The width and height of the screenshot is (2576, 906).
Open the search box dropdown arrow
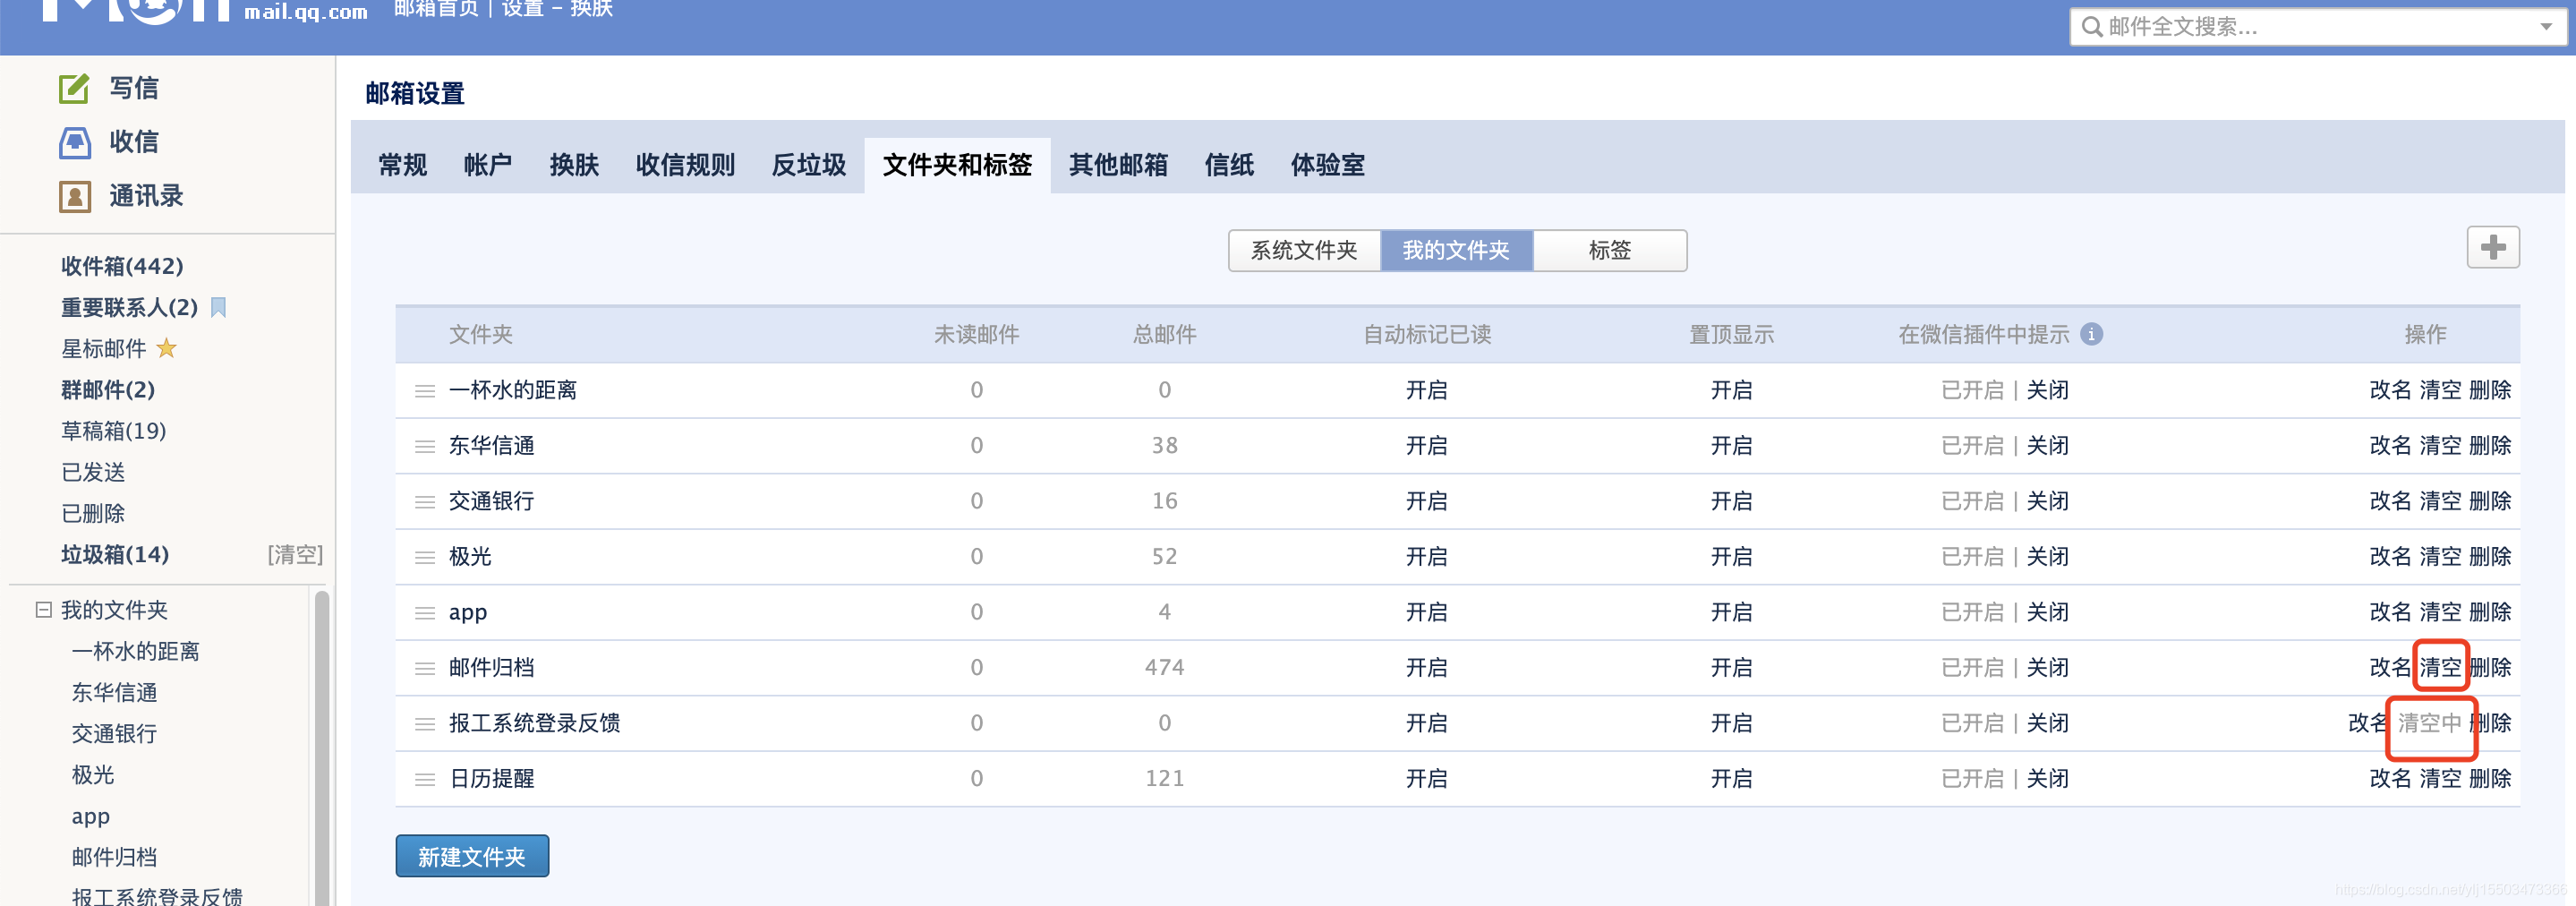coord(2546,27)
